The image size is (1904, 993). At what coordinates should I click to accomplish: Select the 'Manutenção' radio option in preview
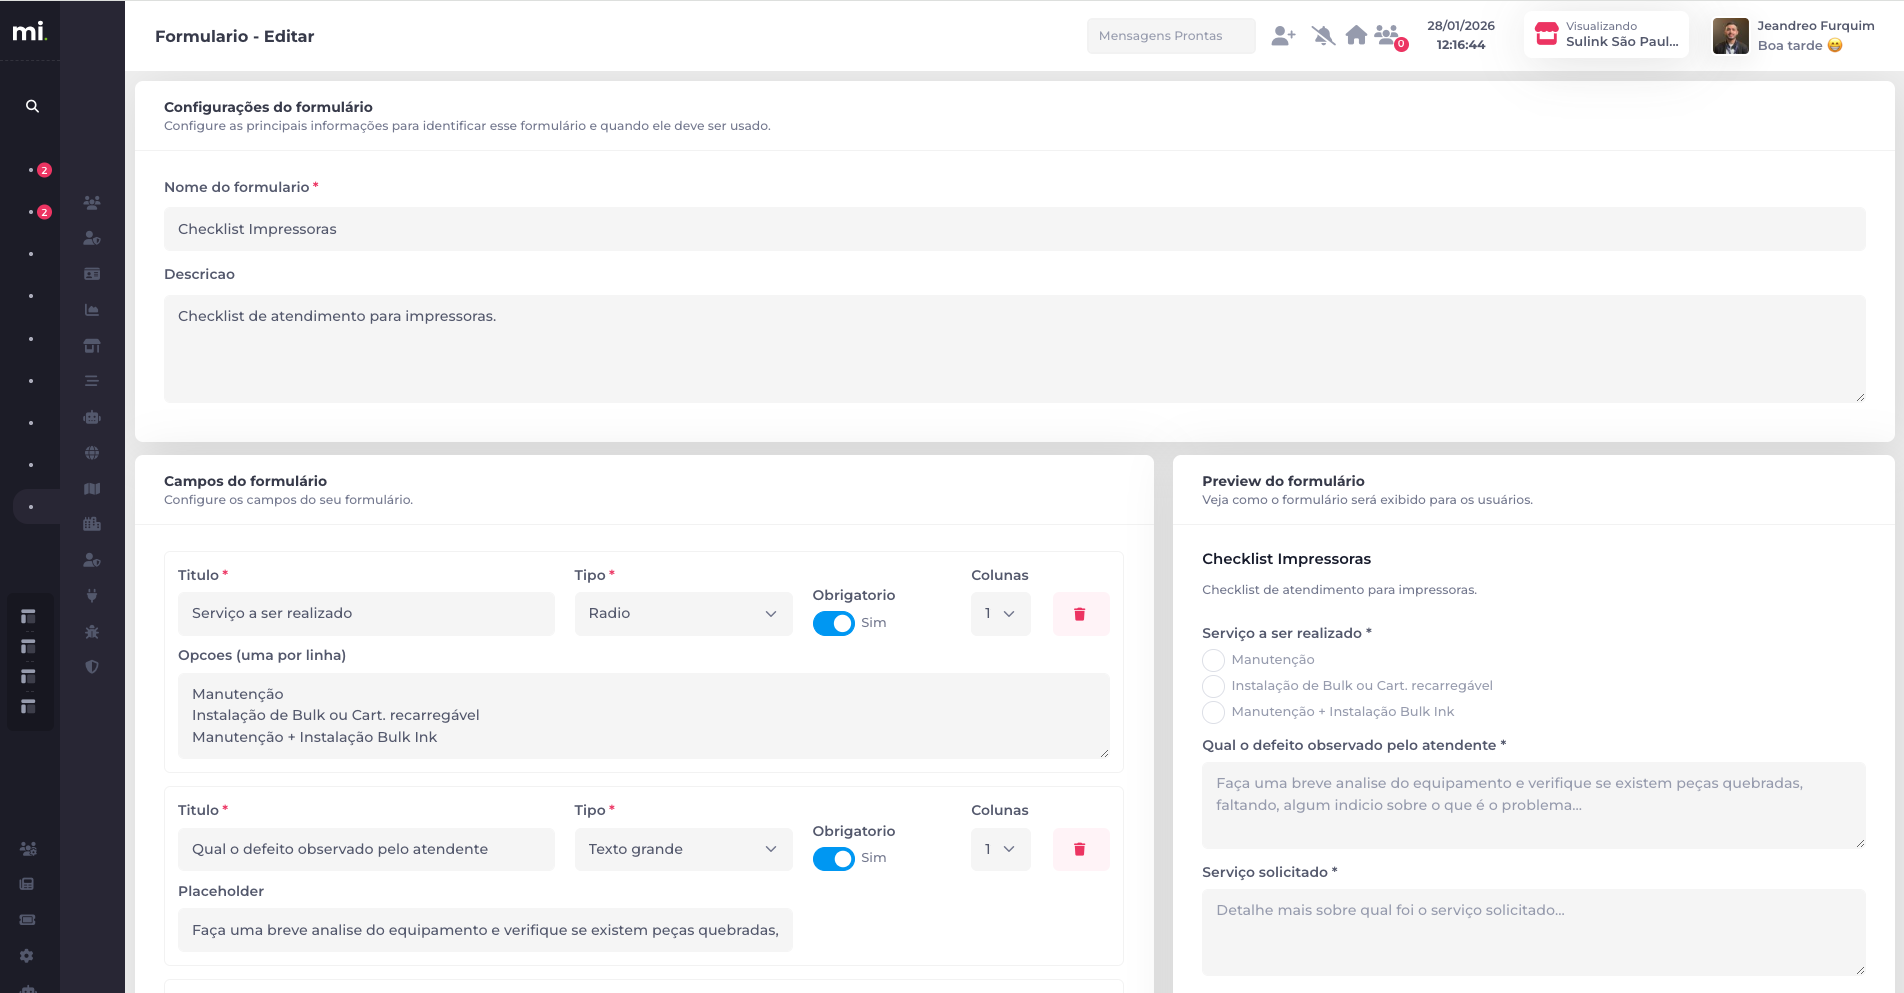click(1213, 660)
